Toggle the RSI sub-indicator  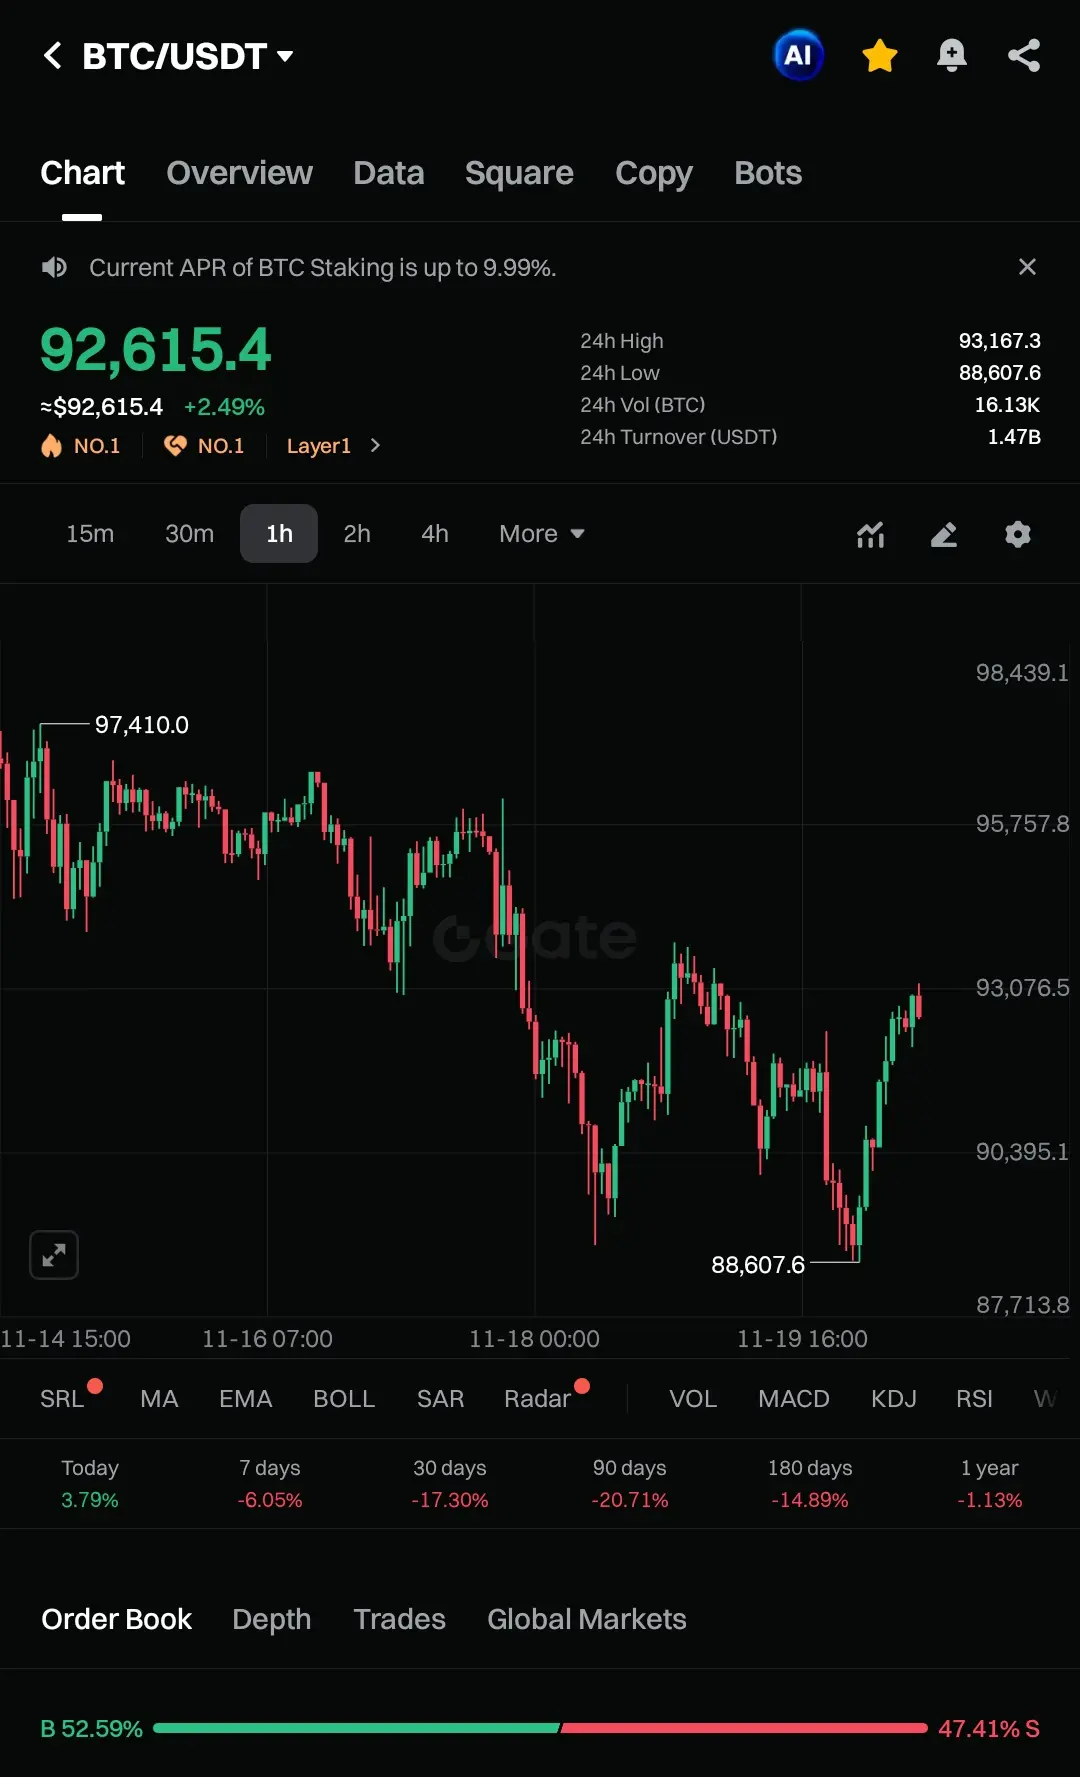tap(975, 1399)
